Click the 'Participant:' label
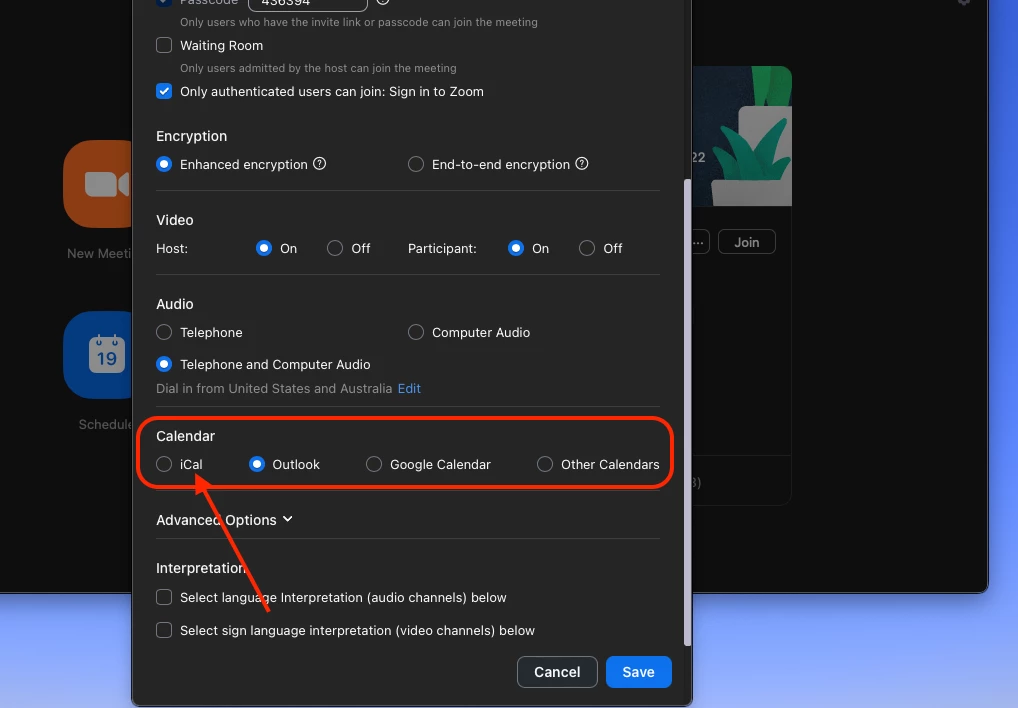Image resolution: width=1018 pixels, height=708 pixels. coord(442,249)
